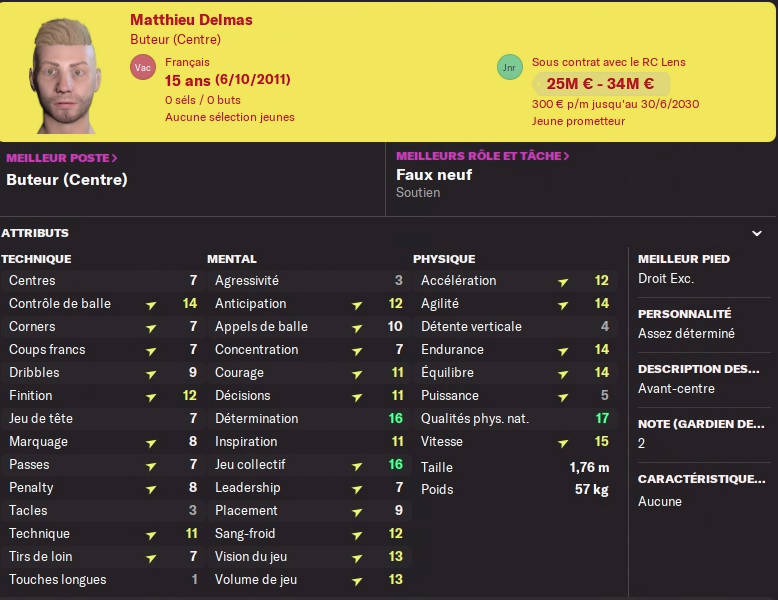Click the trend arrow beside Finition
Viewport: 778px width, 600px height.
(151, 396)
